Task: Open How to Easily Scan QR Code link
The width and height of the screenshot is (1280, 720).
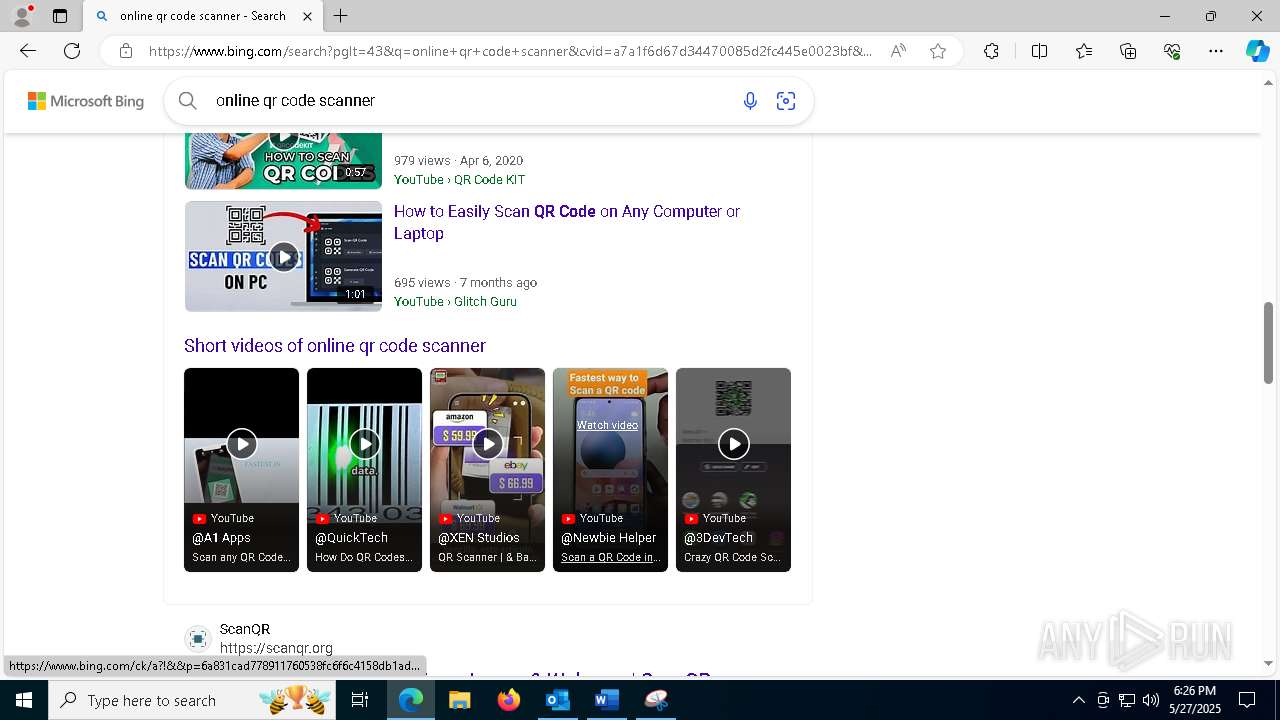Action: pyautogui.click(x=567, y=222)
